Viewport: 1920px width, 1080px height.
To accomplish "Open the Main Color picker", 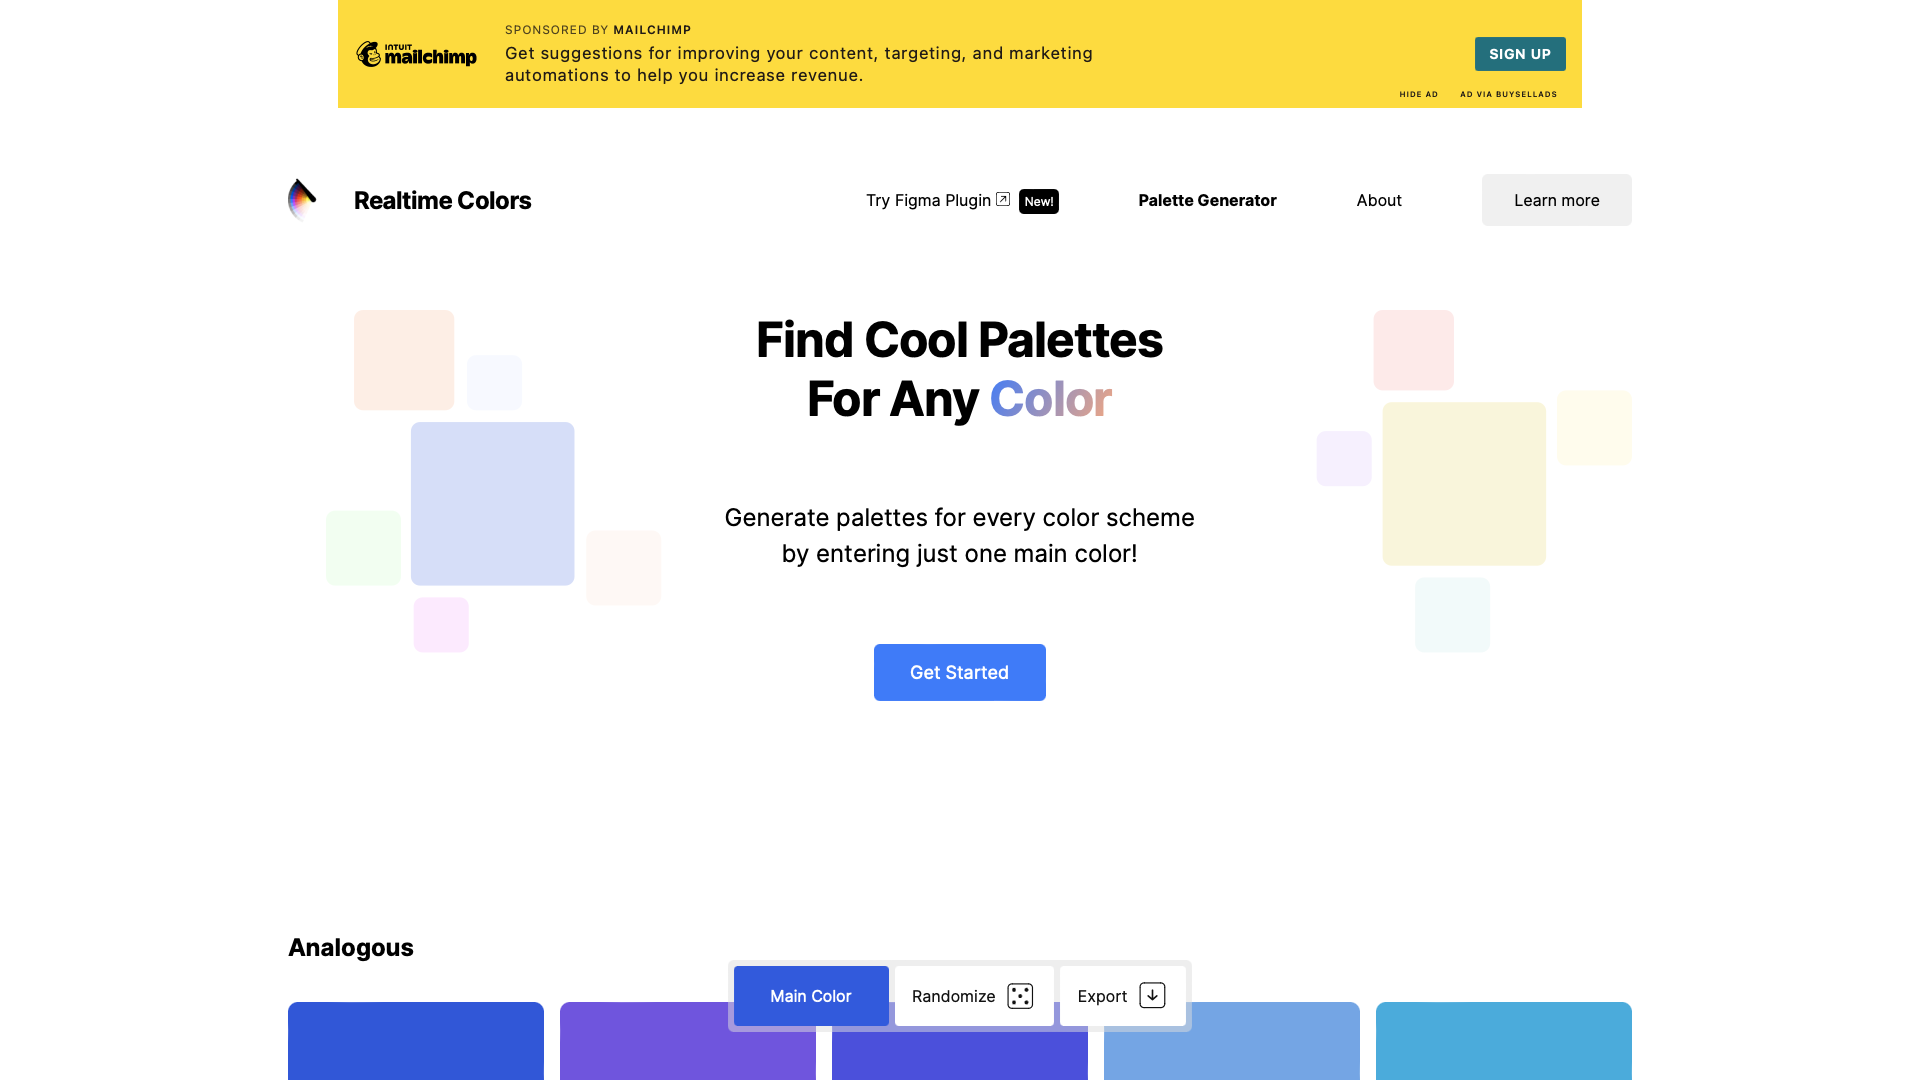I will click(x=811, y=996).
